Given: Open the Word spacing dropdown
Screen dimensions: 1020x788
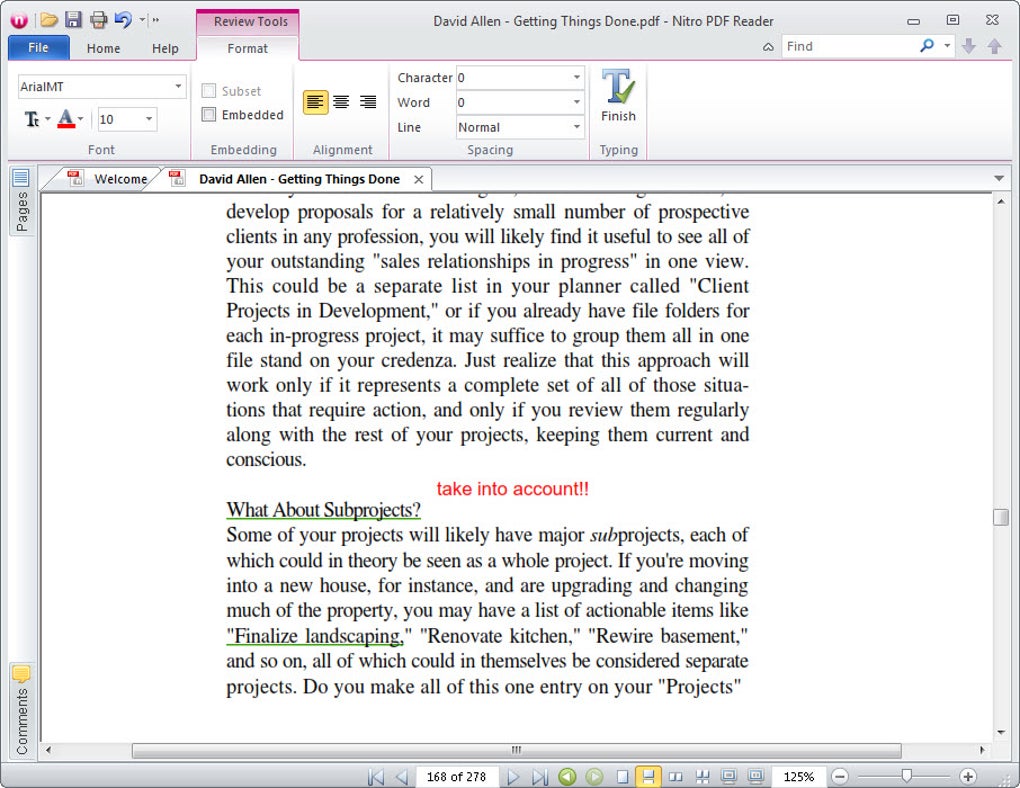Looking at the screenshot, I should [x=576, y=102].
